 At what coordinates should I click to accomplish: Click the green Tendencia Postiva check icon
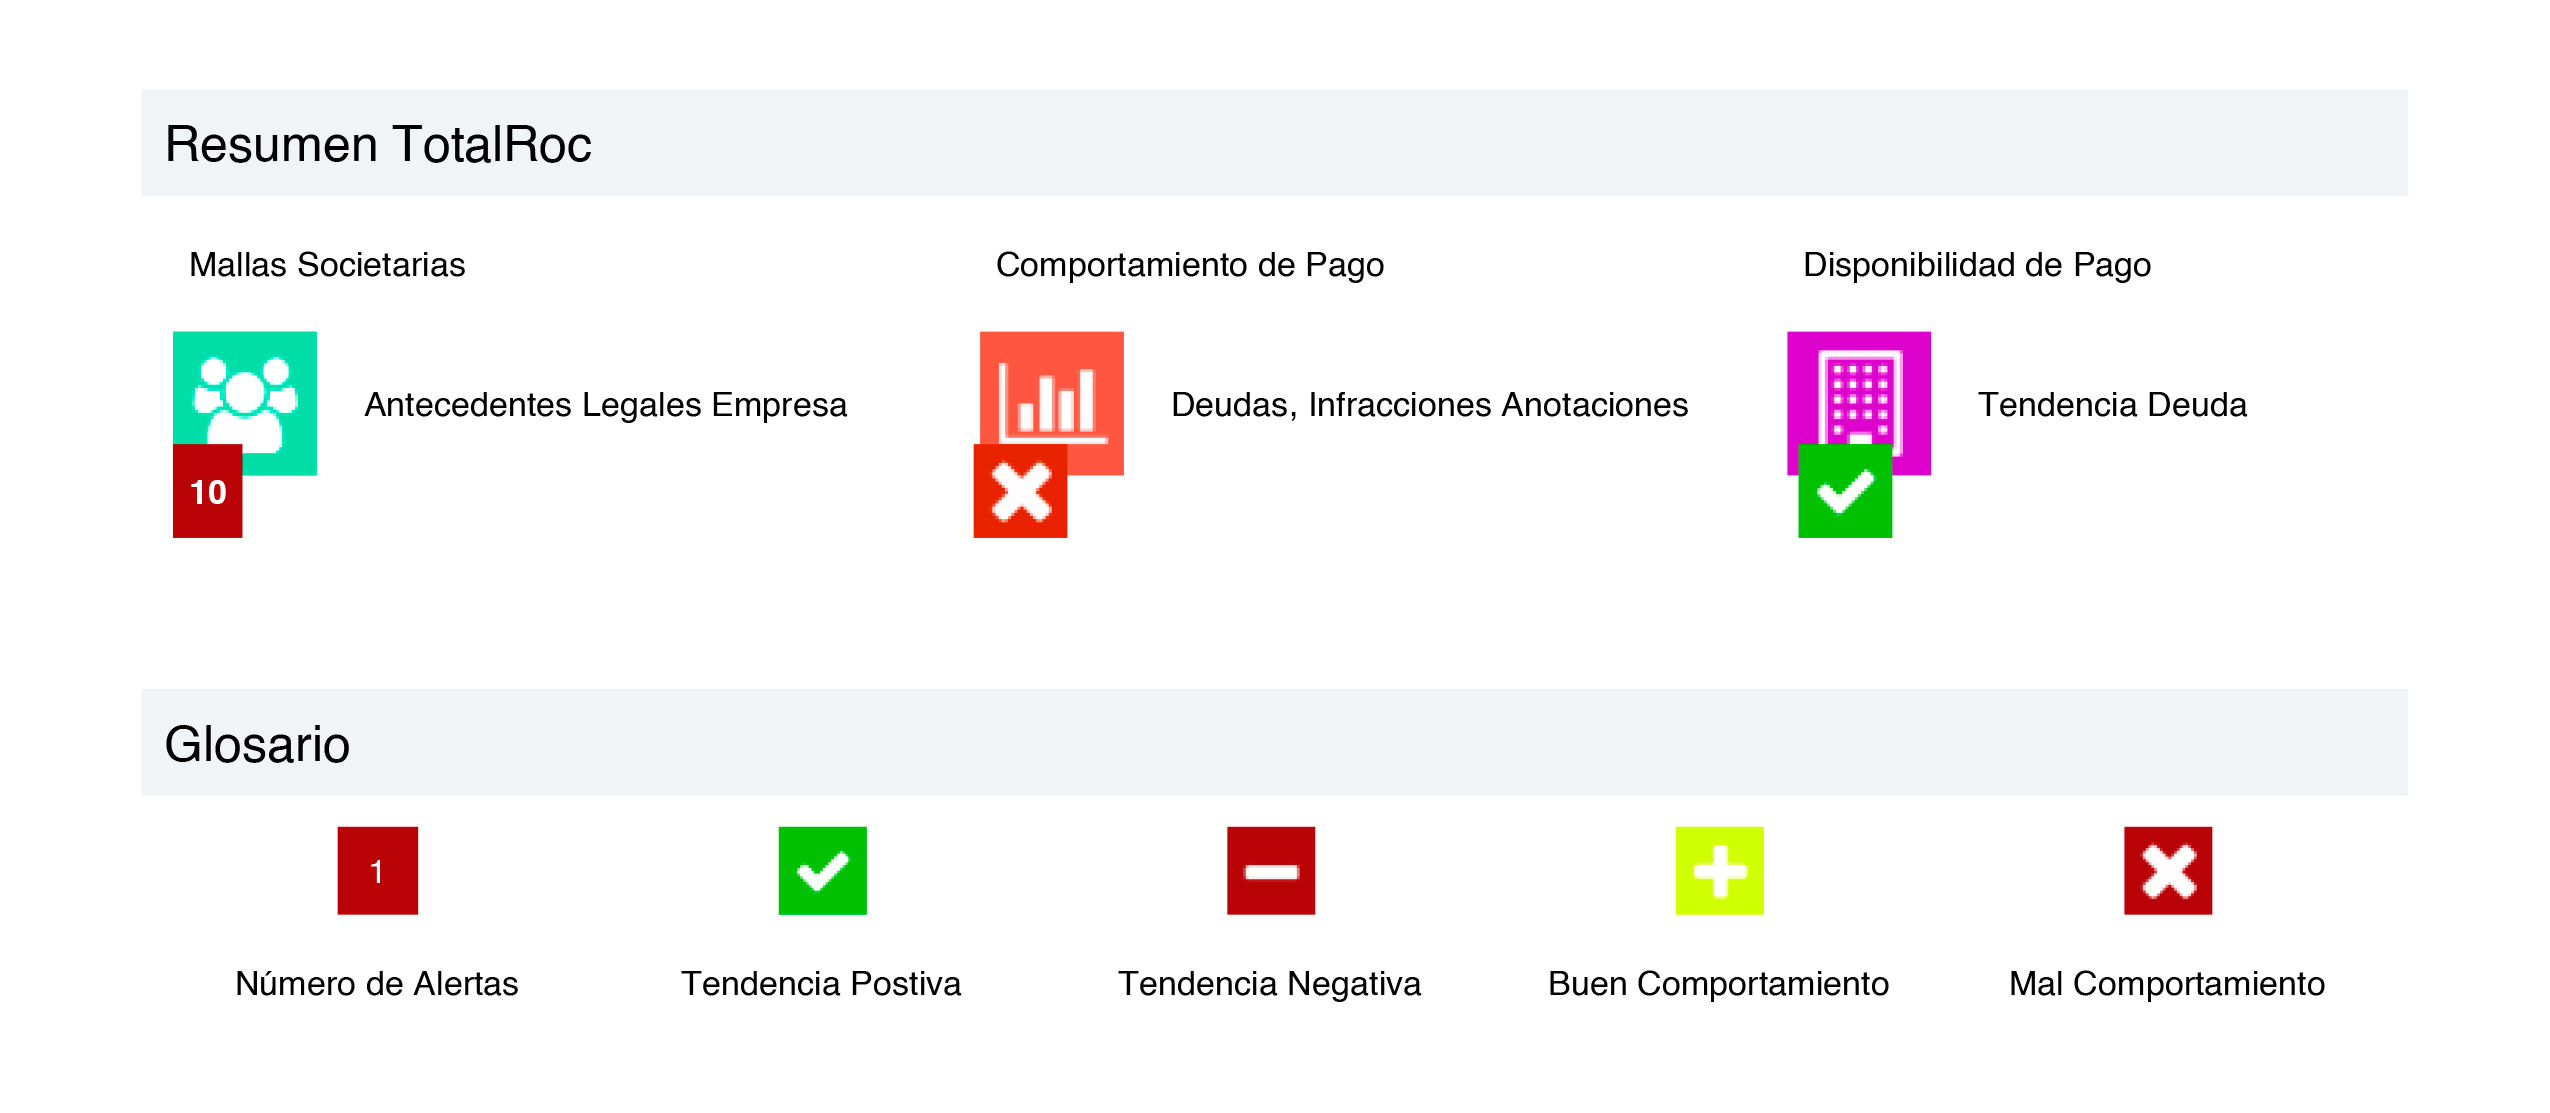click(x=823, y=870)
